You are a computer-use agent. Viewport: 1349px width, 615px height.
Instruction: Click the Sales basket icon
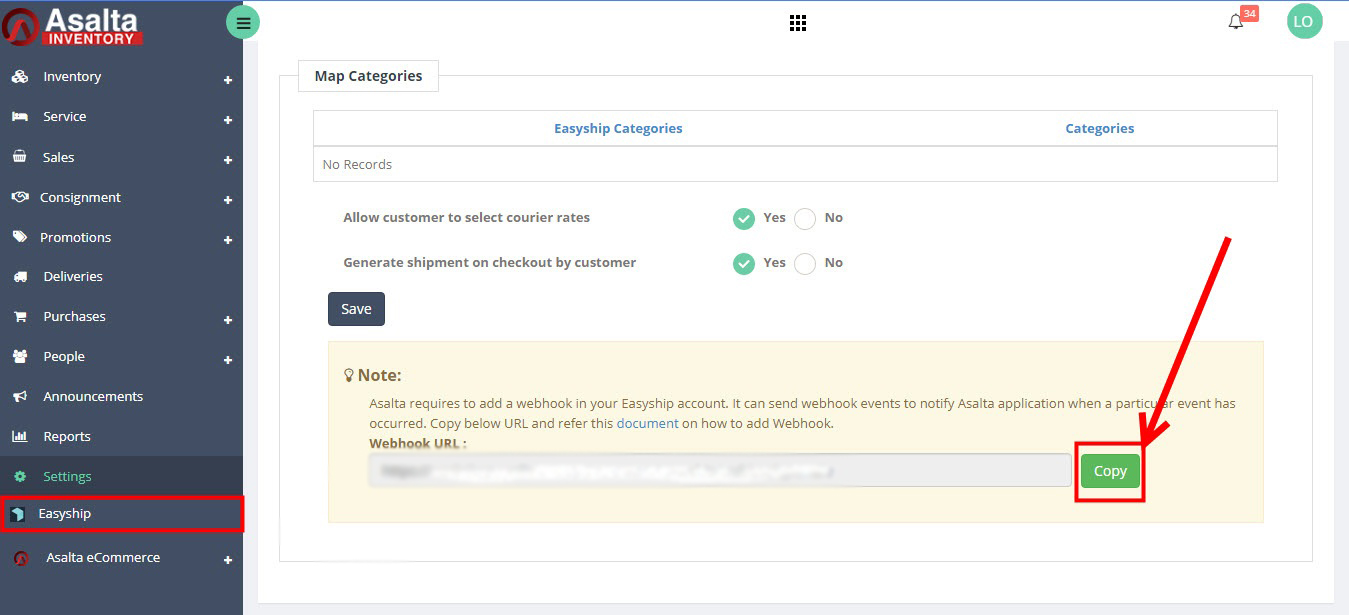[20, 157]
